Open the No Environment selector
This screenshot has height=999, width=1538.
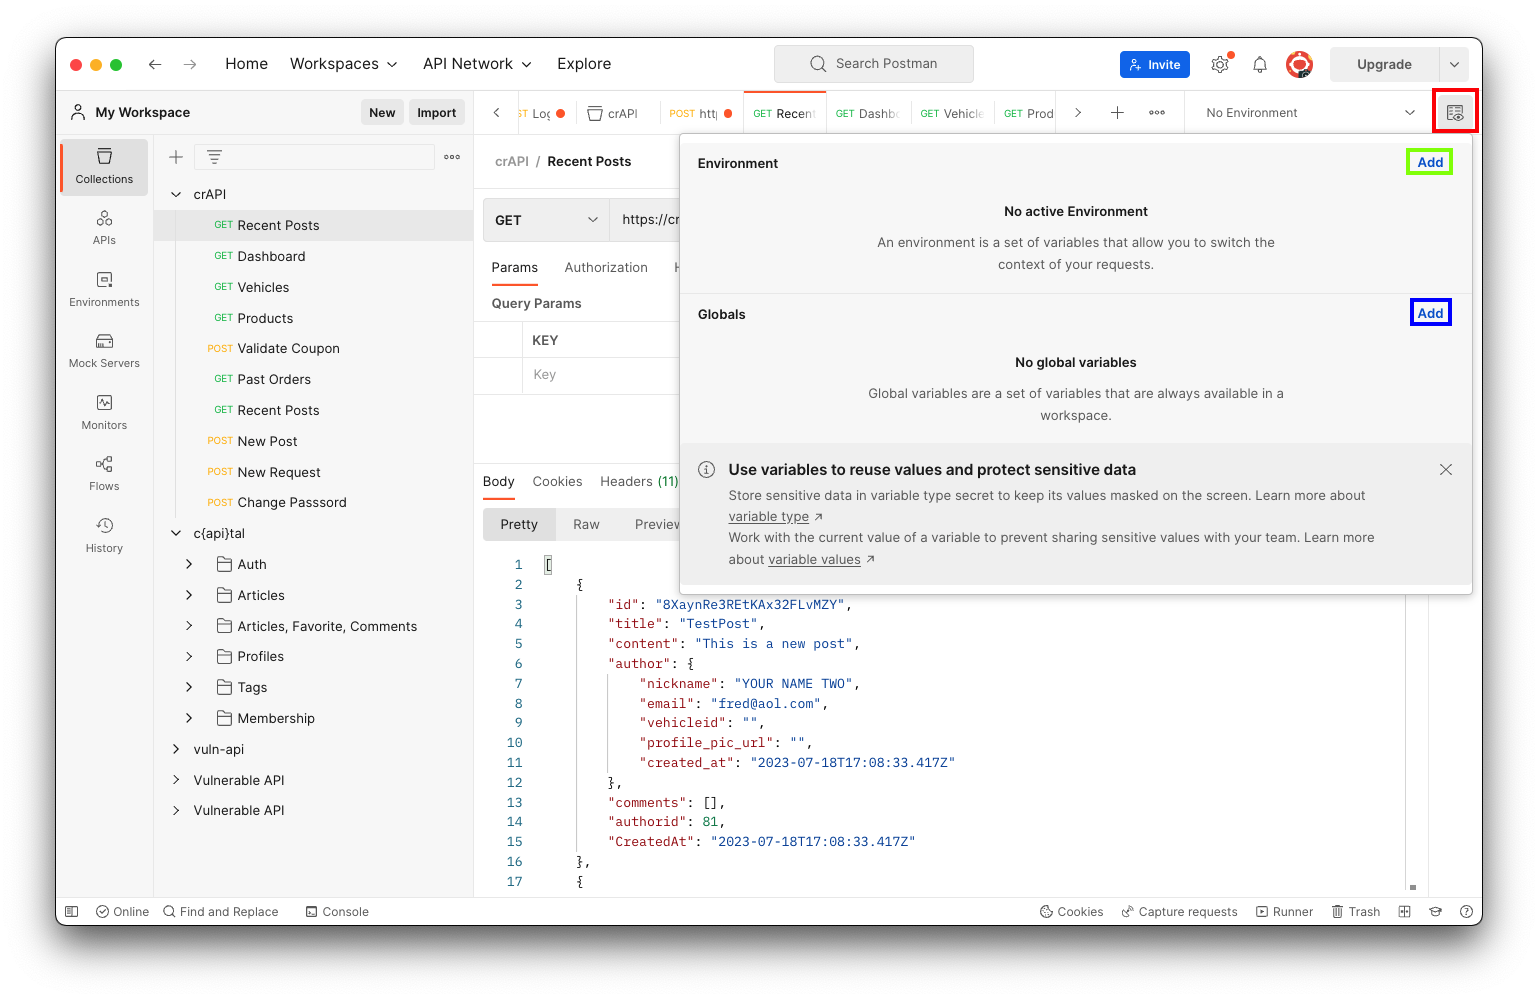point(1310,113)
